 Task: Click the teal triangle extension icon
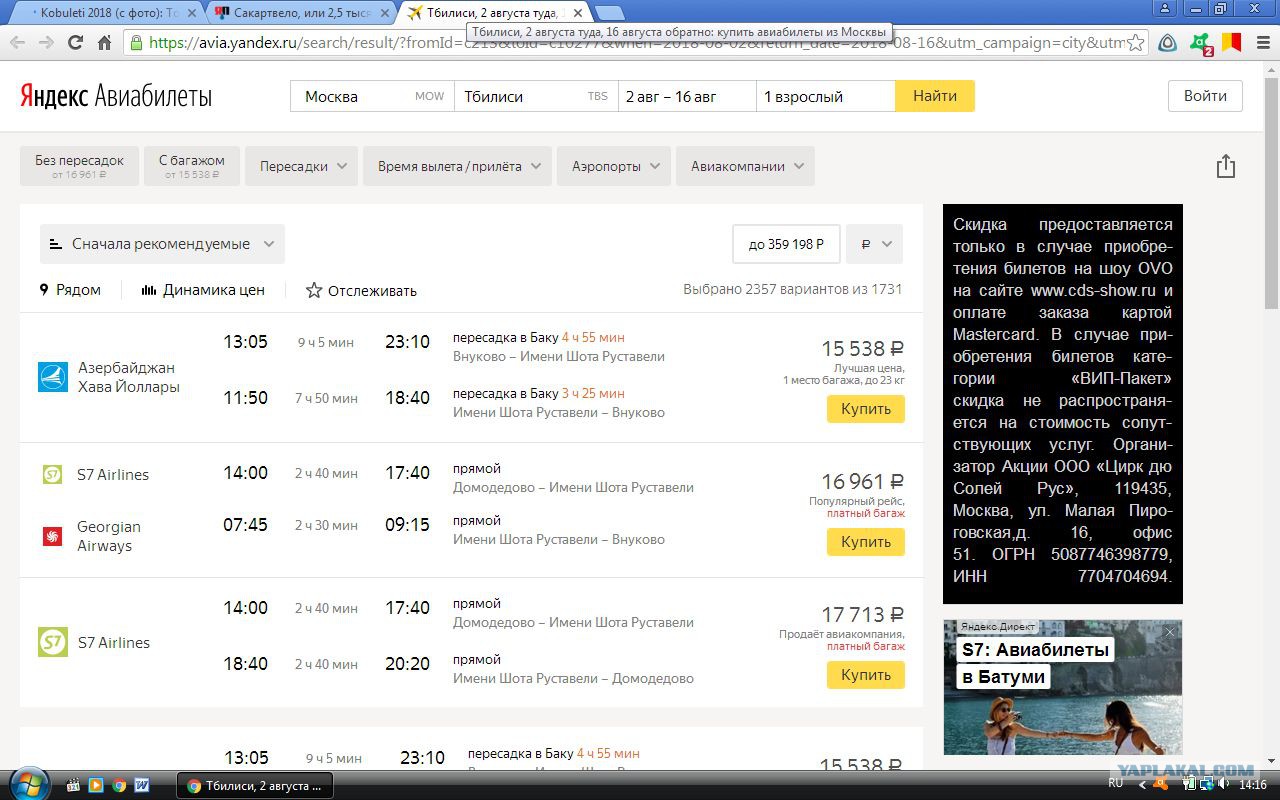point(1167,42)
